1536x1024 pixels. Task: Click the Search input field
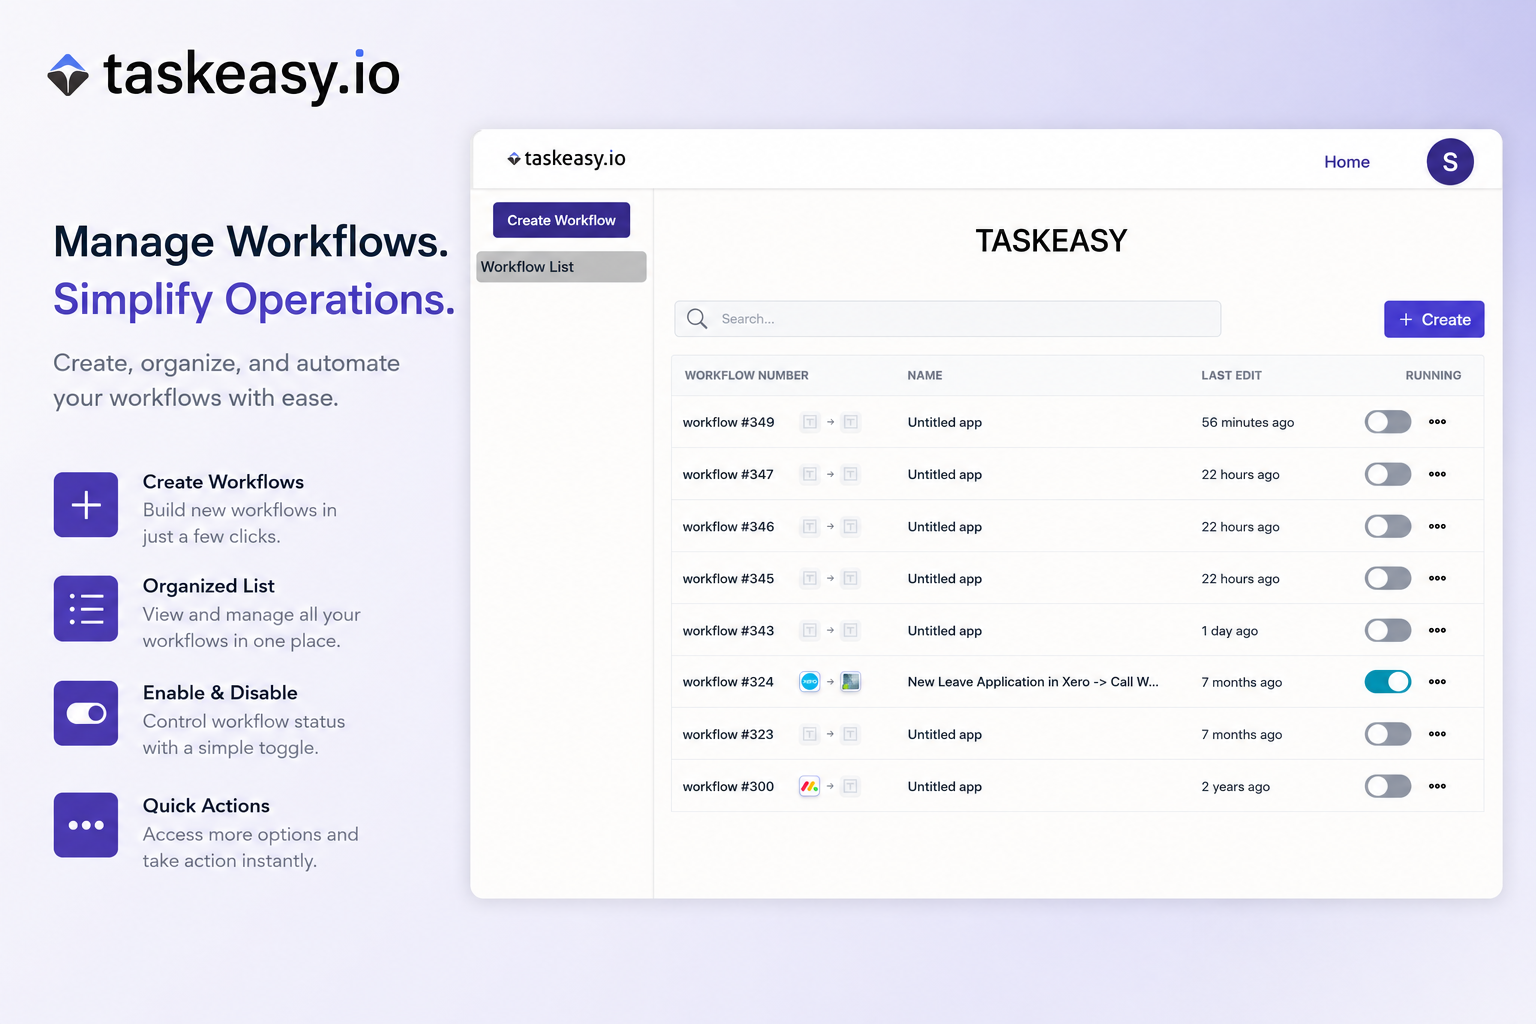pyautogui.click(x=947, y=319)
